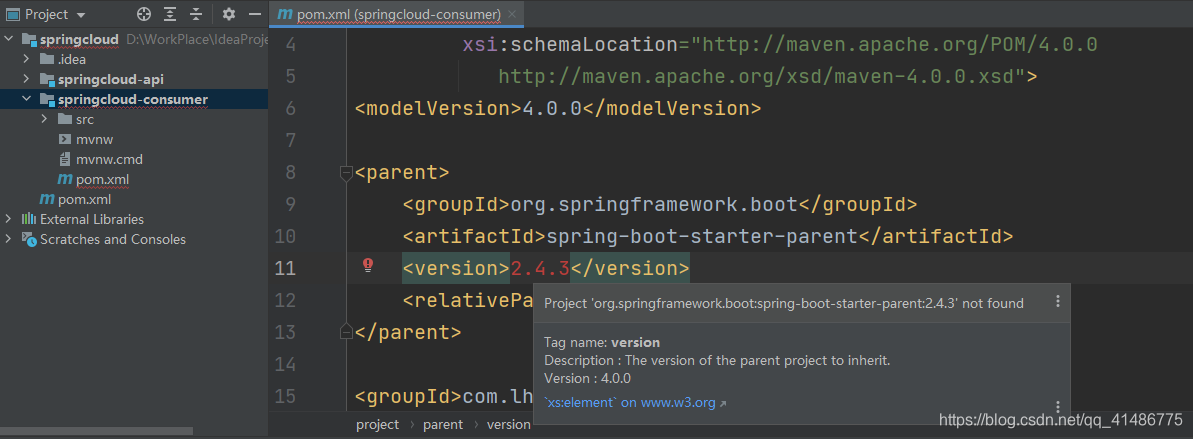Expand the .idea folder
Image resolution: width=1193 pixels, height=439 pixels.
click(x=26, y=59)
